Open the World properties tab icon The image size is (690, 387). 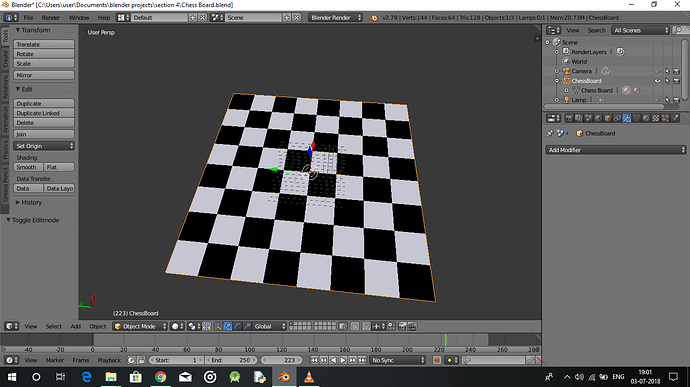pos(598,118)
